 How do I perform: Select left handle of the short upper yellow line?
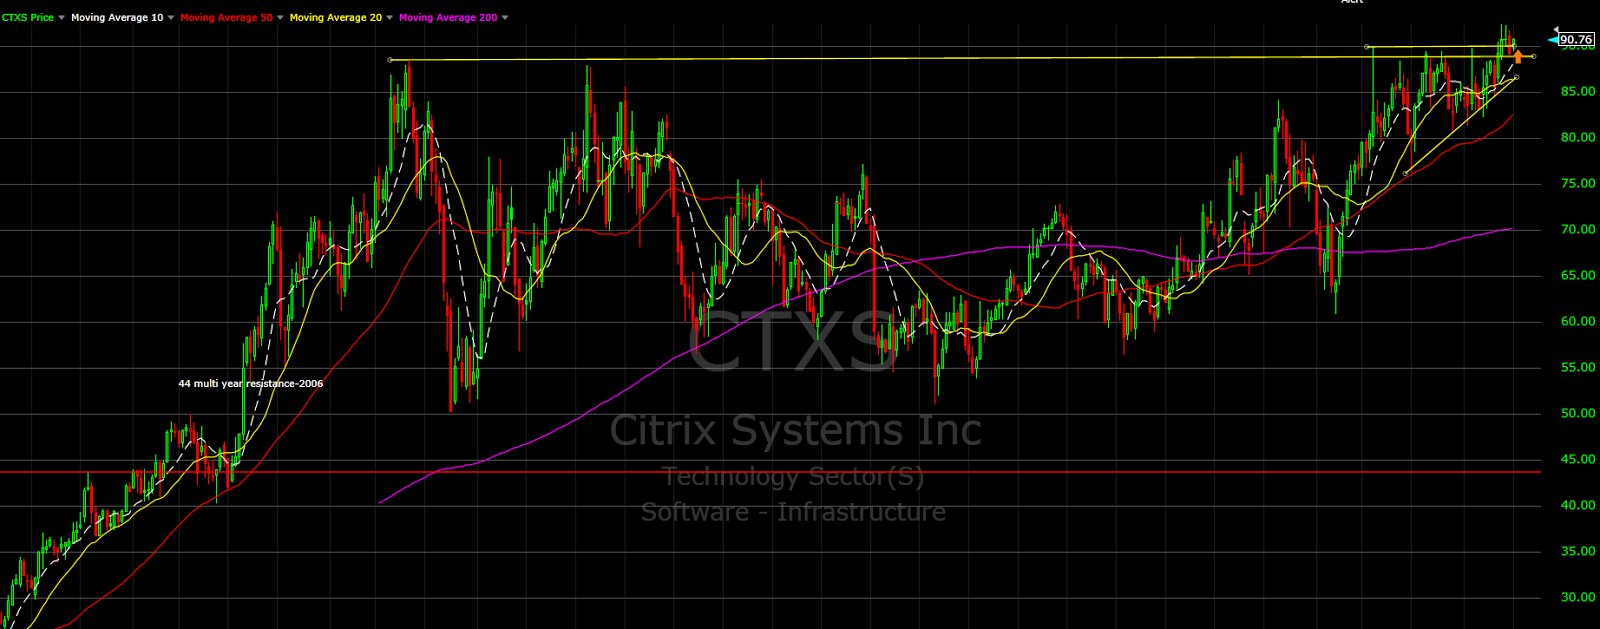[x=1366, y=47]
